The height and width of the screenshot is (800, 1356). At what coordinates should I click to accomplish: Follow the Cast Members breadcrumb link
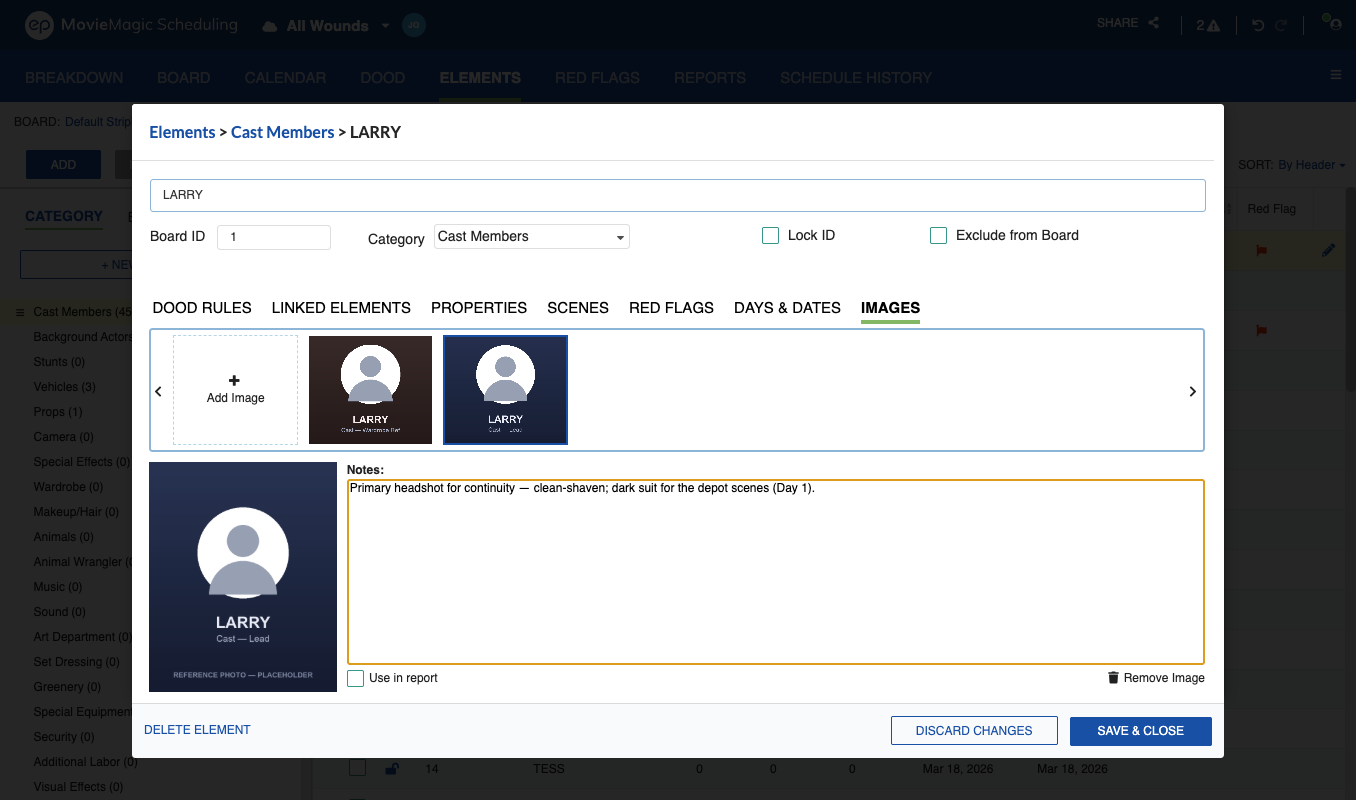(x=283, y=132)
